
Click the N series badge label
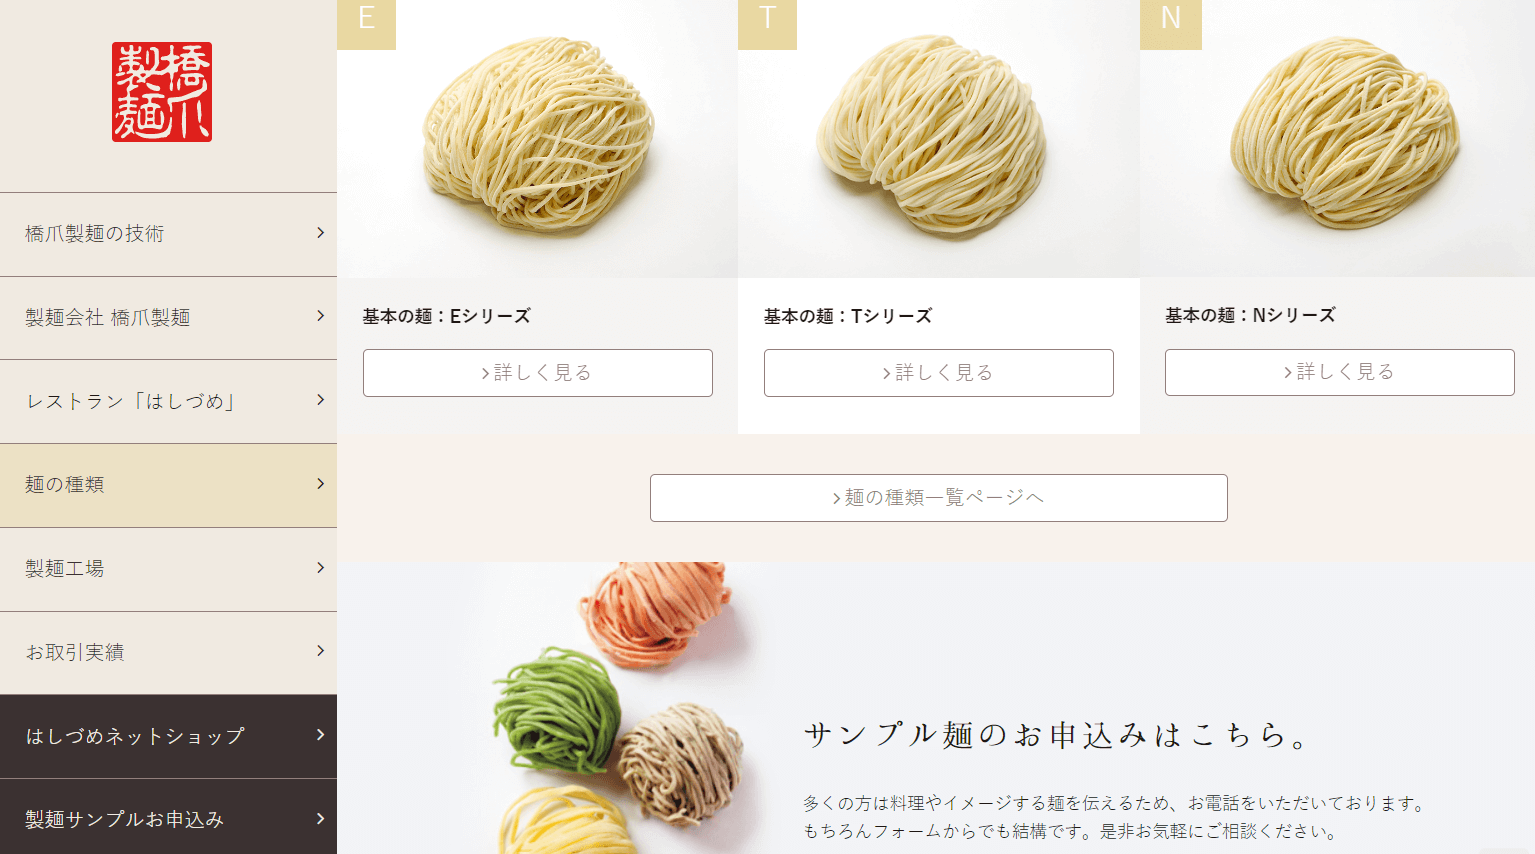pyautogui.click(x=1170, y=22)
